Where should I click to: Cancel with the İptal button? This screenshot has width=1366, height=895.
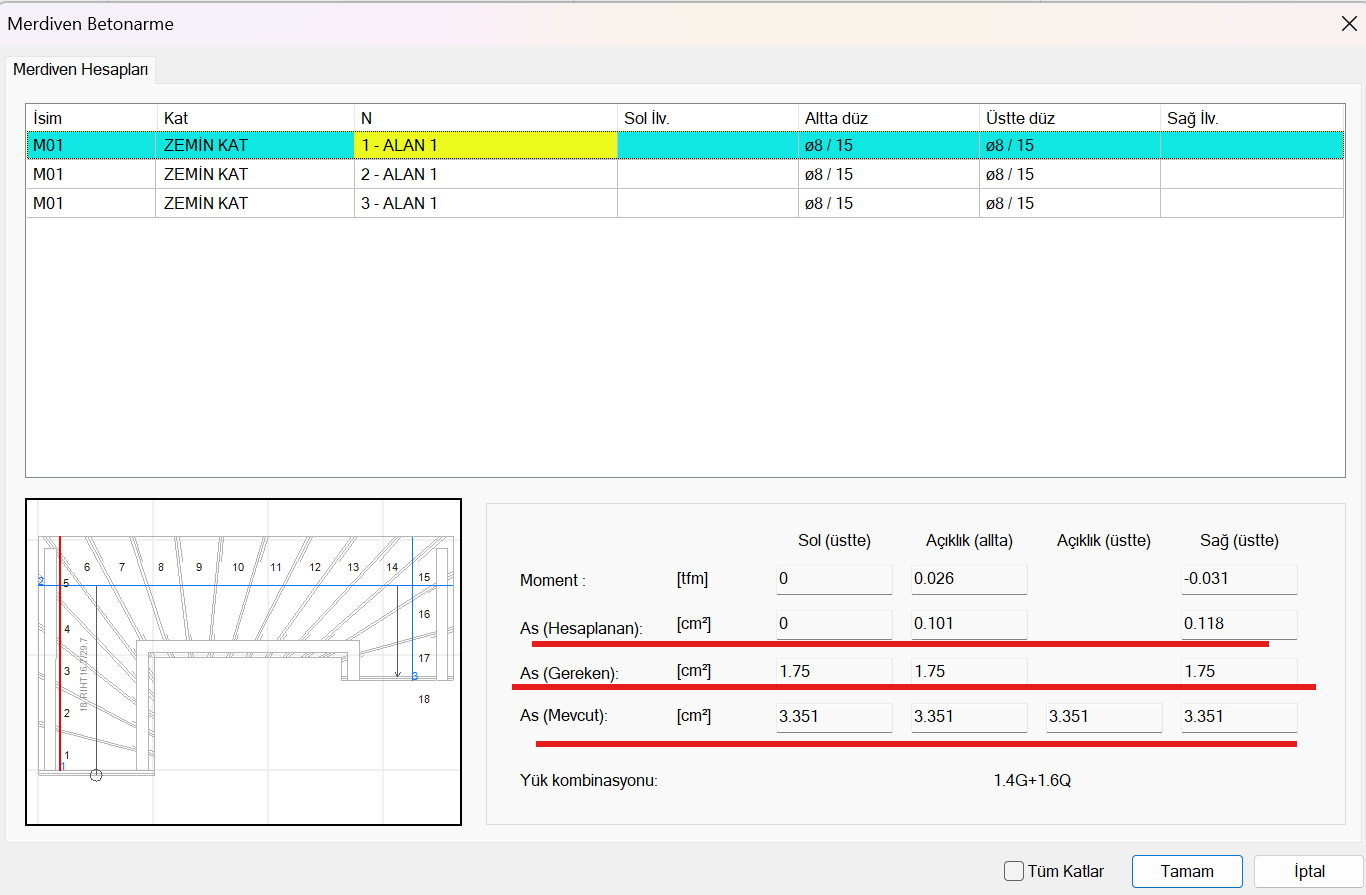pos(1309,871)
